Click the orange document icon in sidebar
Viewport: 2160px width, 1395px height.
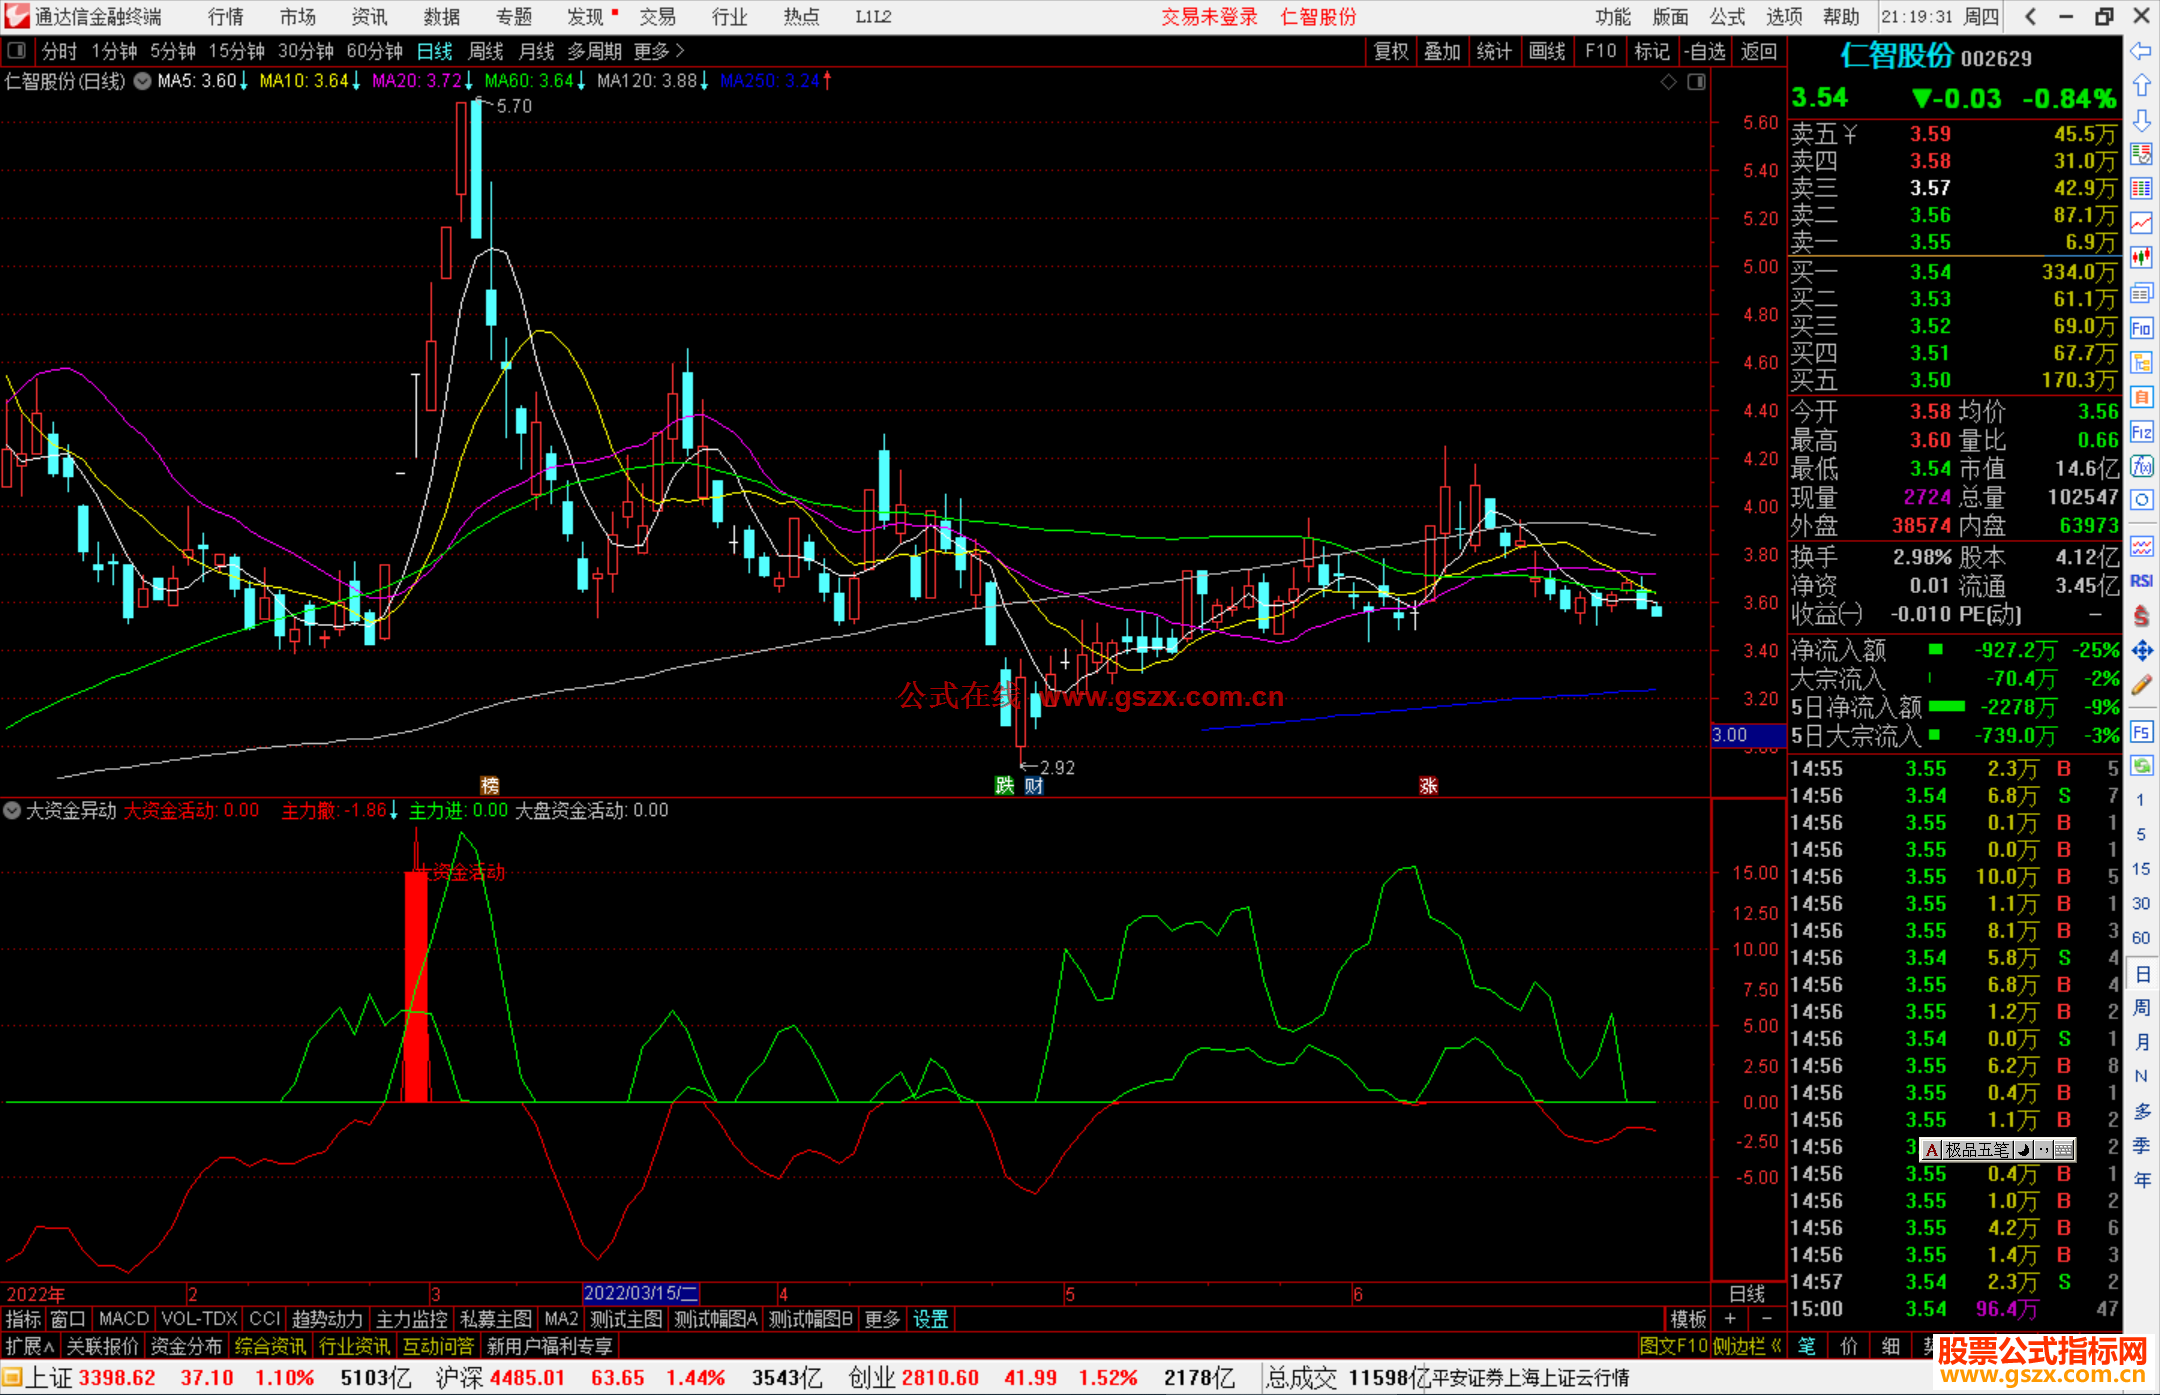[x=2141, y=397]
